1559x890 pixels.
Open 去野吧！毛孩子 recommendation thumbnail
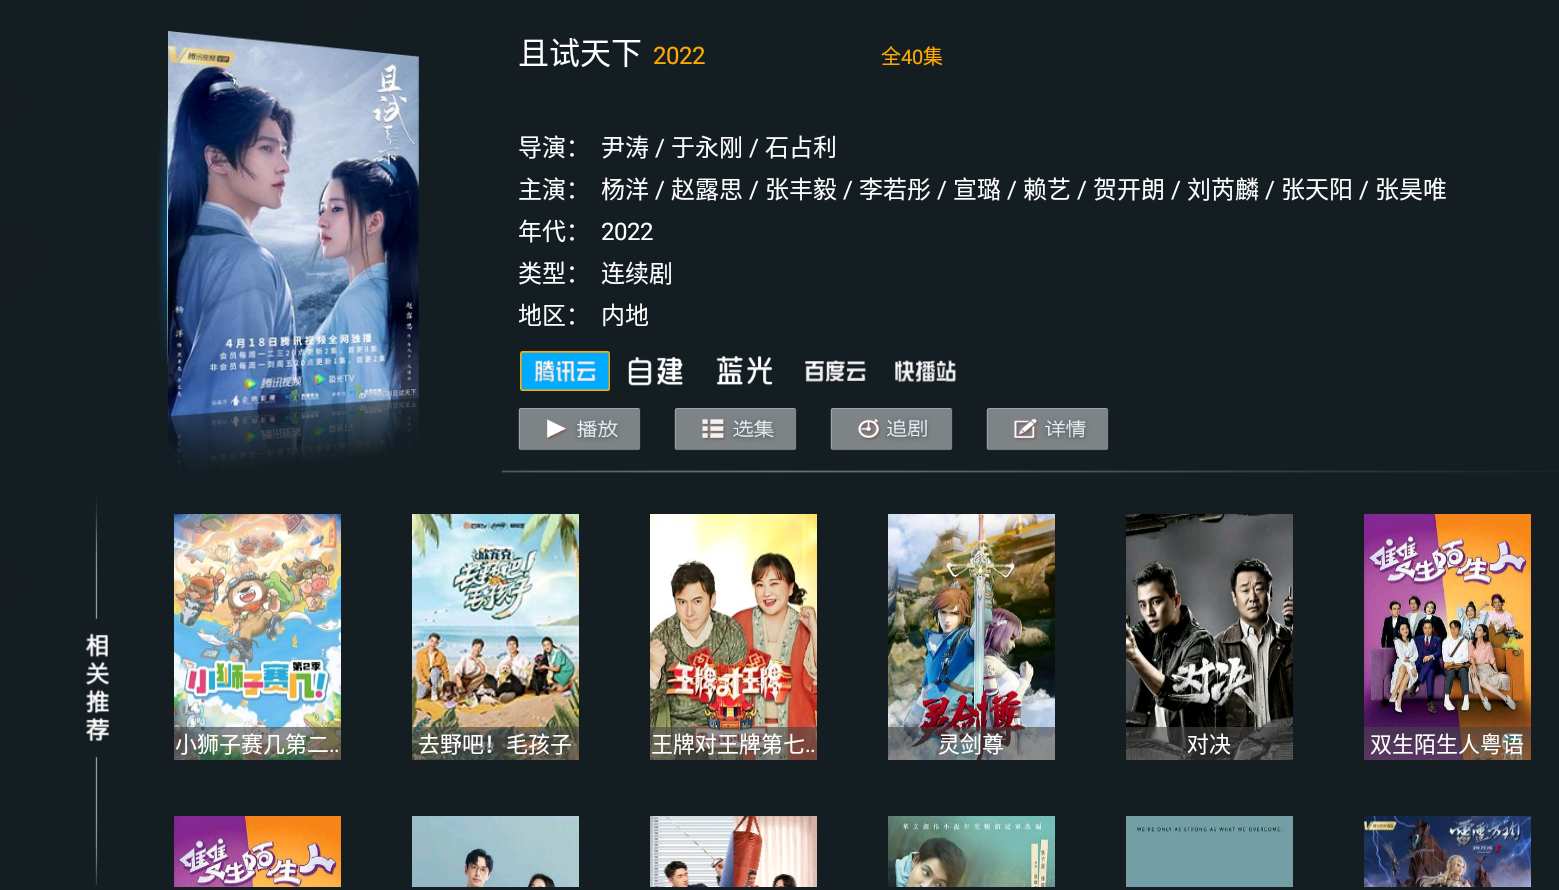pyautogui.click(x=495, y=637)
